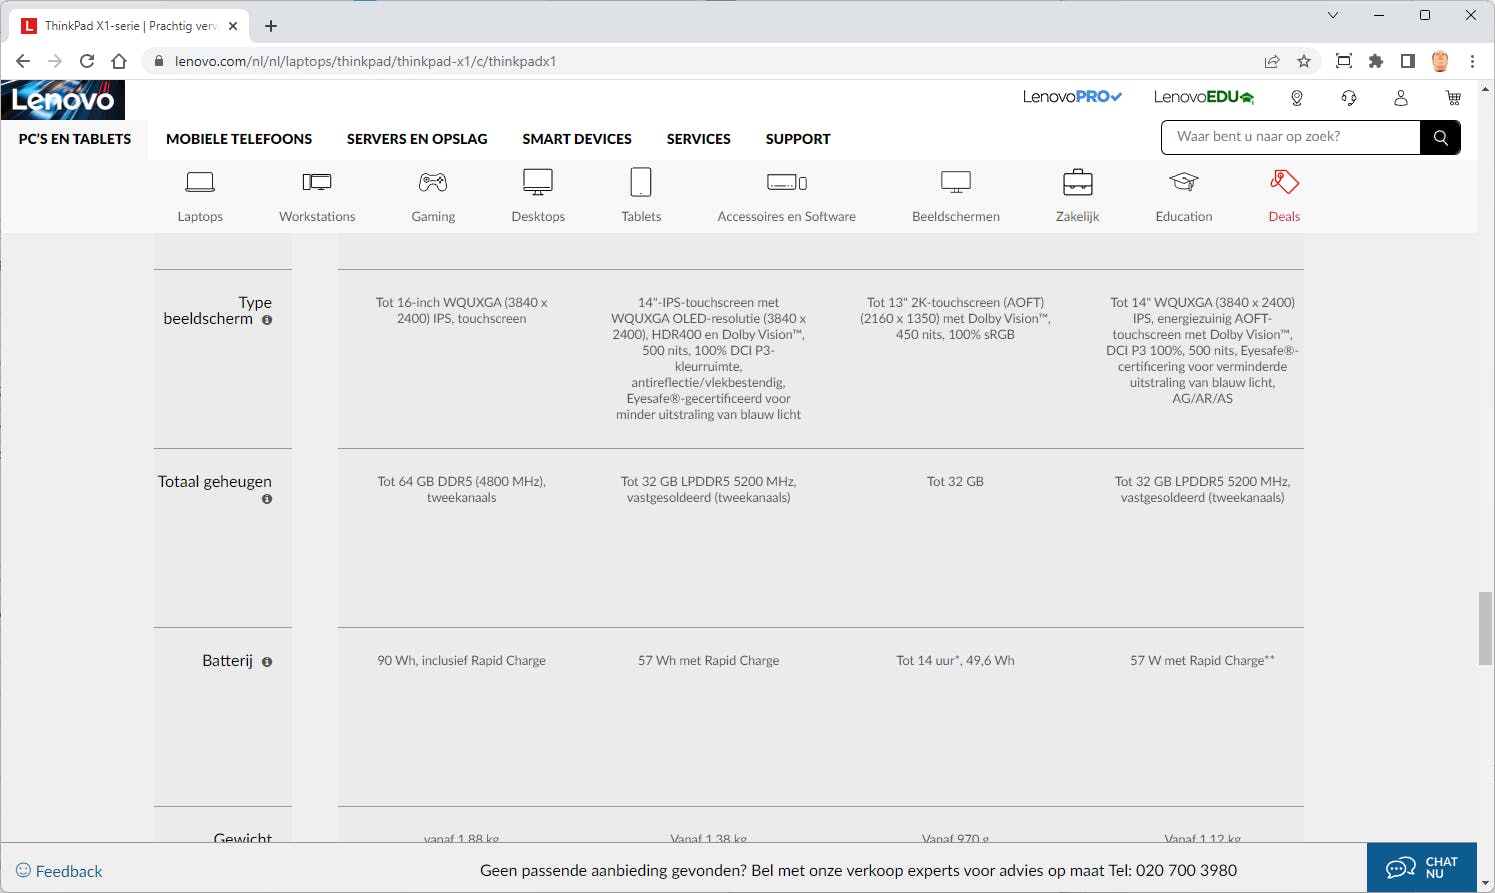This screenshot has width=1495, height=893.
Task: Select the text 'Tot 14 uur*, 49,6 Wh'
Action: click(955, 661)
